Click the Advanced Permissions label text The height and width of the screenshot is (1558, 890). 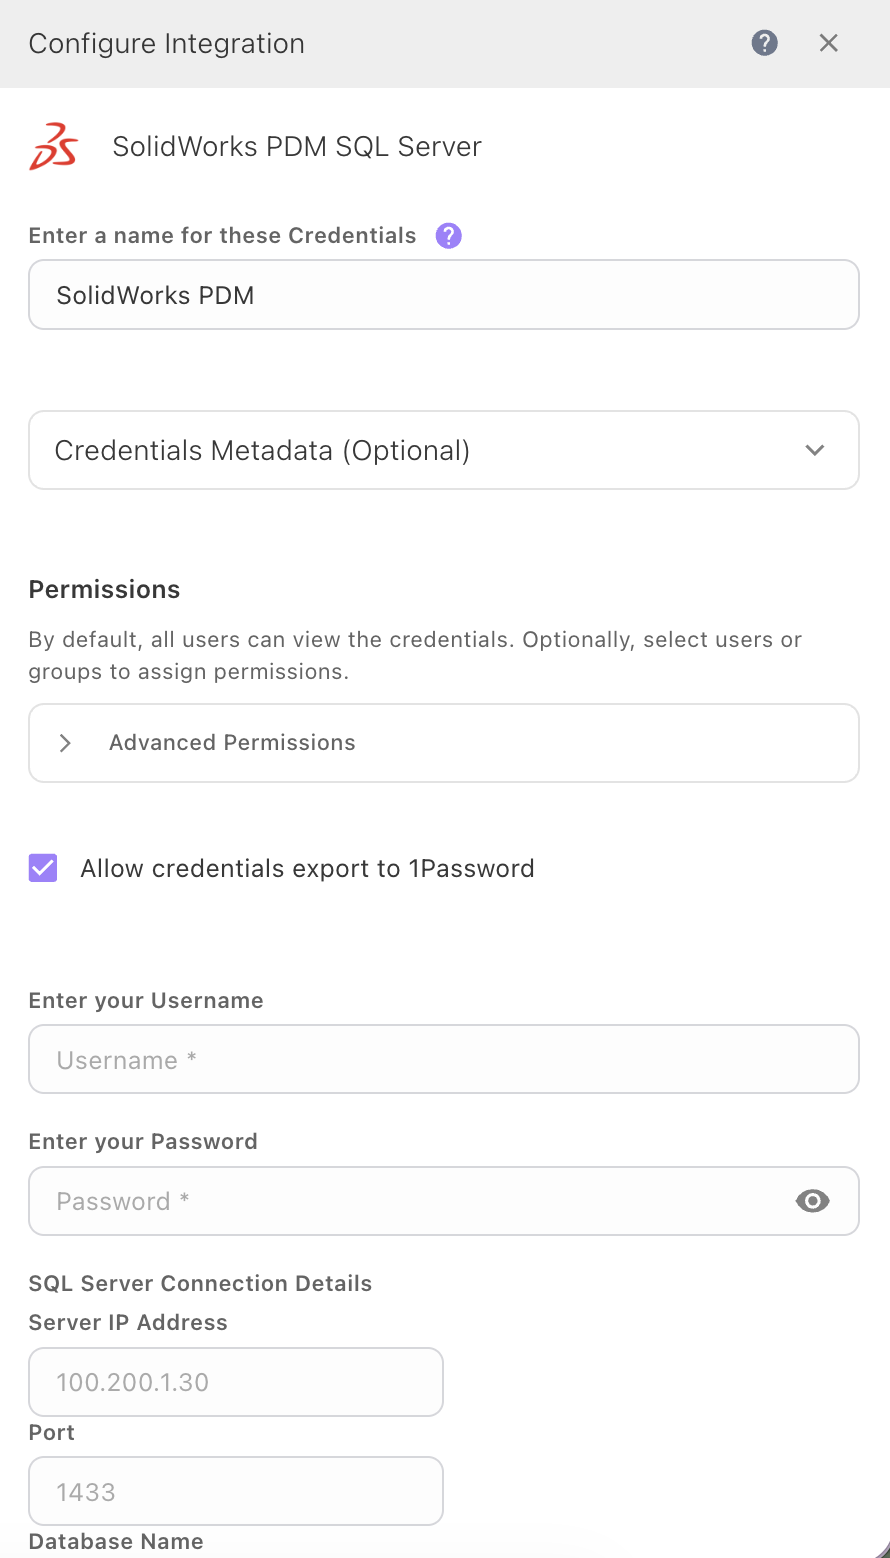pyautogui.click(x=232, y=743)
